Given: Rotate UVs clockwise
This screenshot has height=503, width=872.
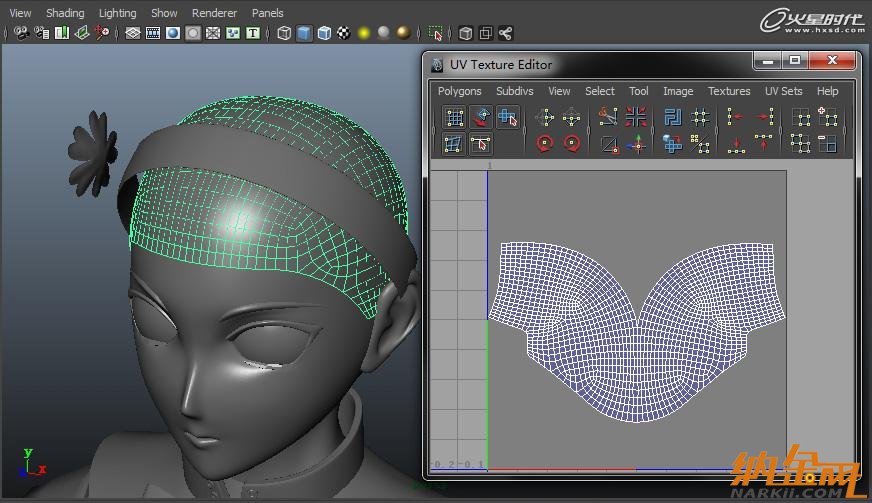Looking at the screenshot, I should 572,144.
